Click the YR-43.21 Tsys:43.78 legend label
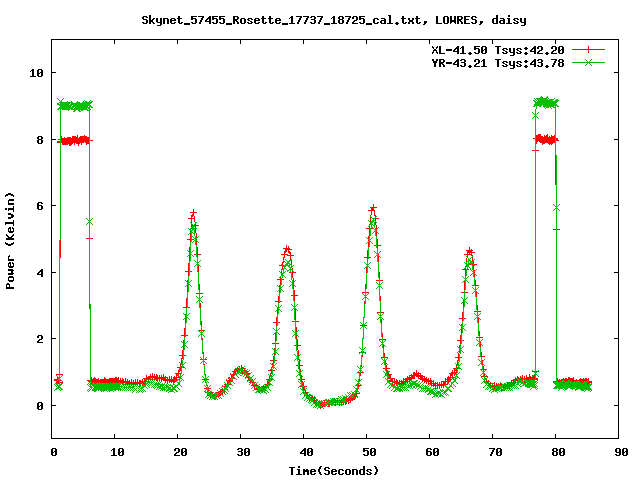 click(x=498, y=63)
